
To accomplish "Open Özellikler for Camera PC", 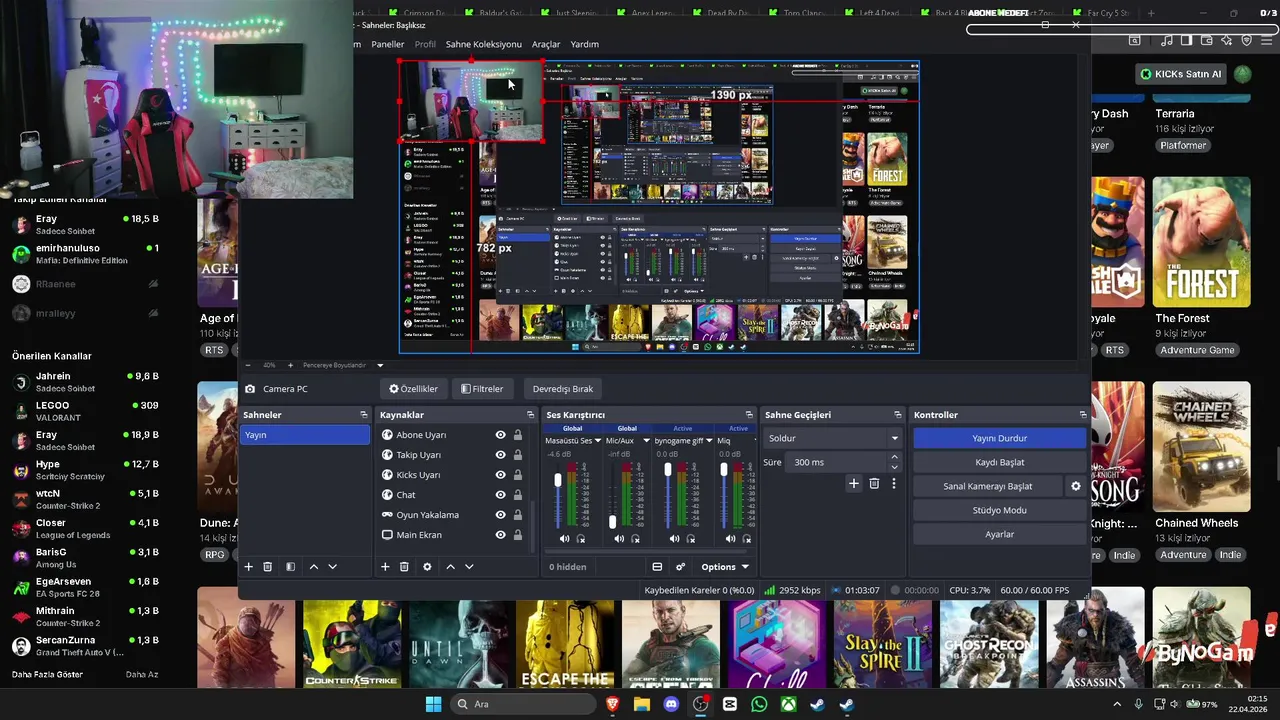I will [x=413, y=389].
